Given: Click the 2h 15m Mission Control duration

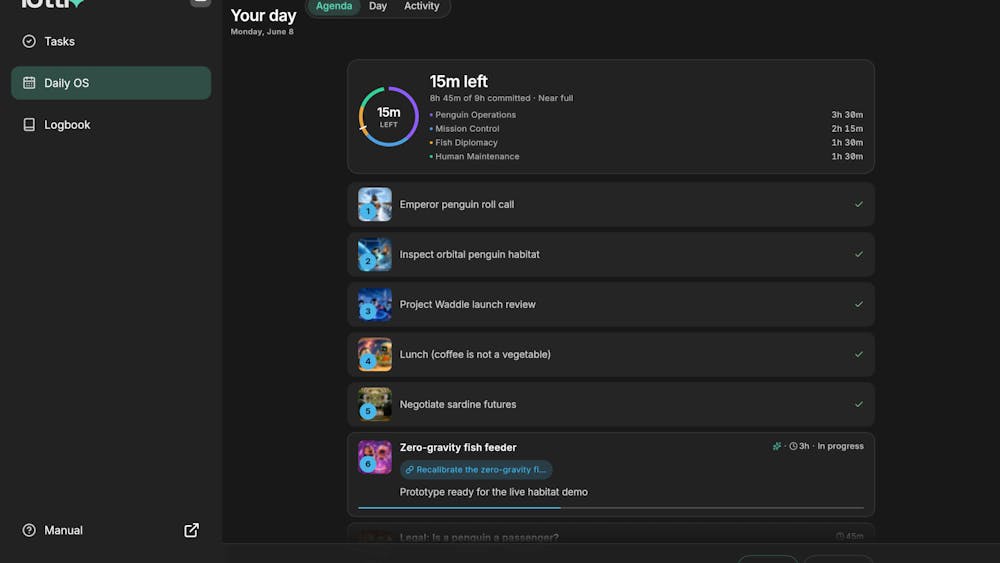Looking at the screenshot, I should pyautogui.click(x=847, y=129).
